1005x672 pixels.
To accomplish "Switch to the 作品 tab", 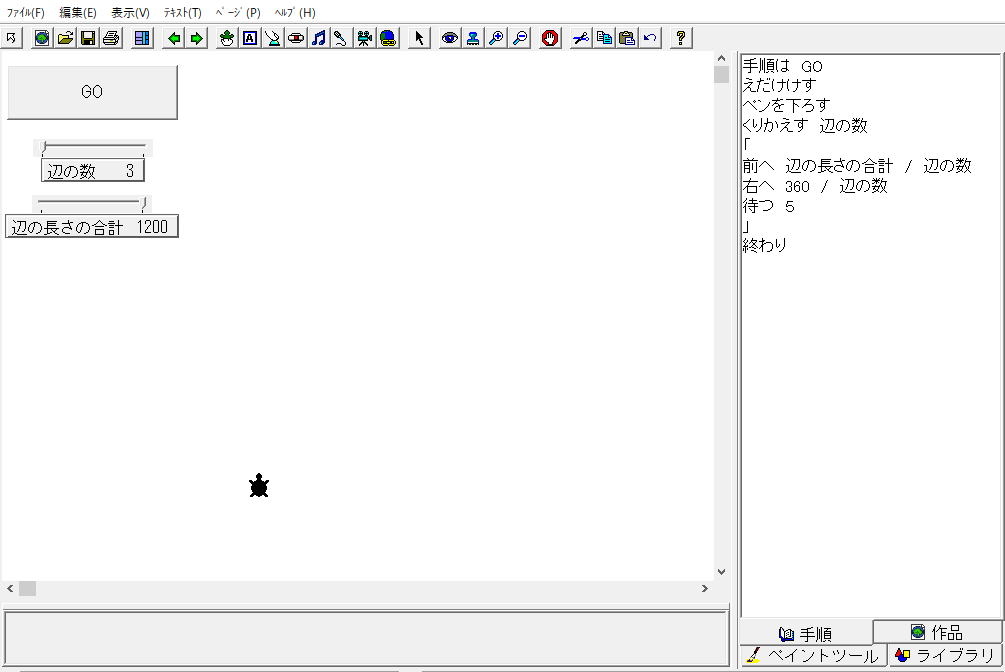I will (937, 632).
